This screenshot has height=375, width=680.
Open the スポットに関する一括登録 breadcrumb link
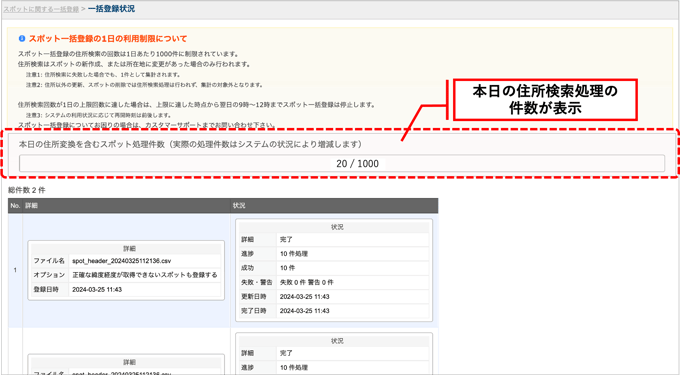tap(41, 9)
